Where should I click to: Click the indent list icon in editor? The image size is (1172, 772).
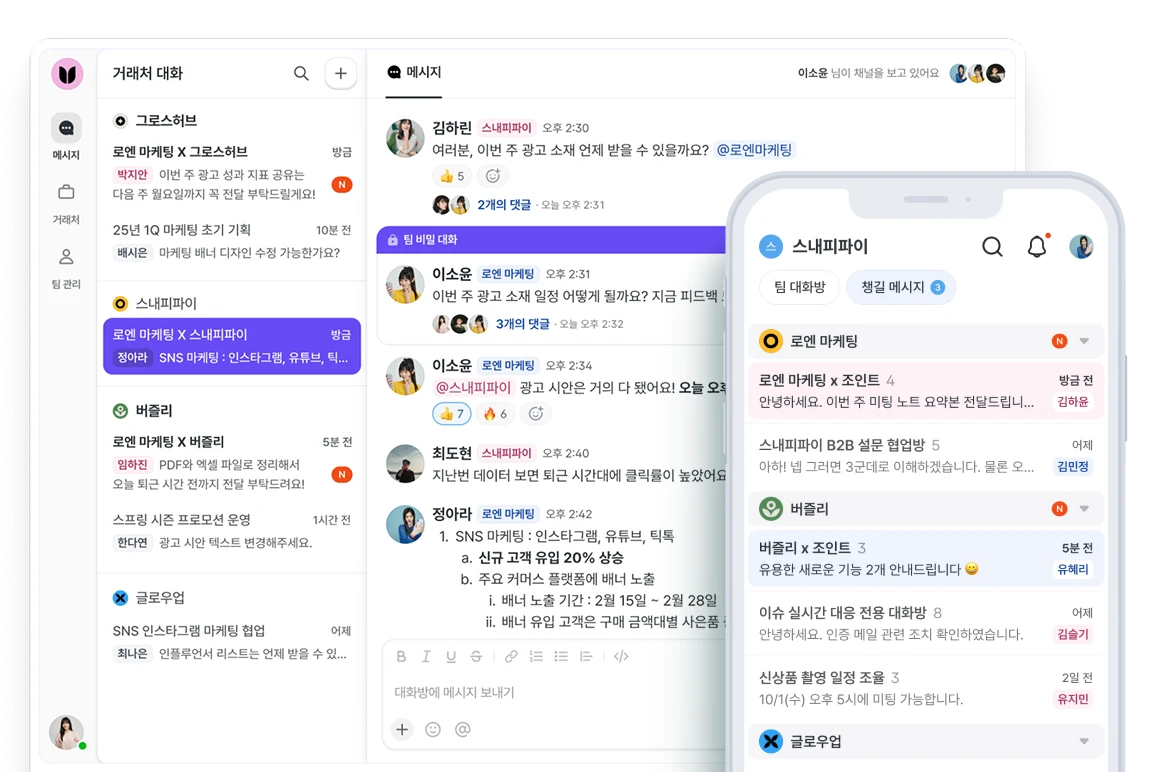pos(586,656)
